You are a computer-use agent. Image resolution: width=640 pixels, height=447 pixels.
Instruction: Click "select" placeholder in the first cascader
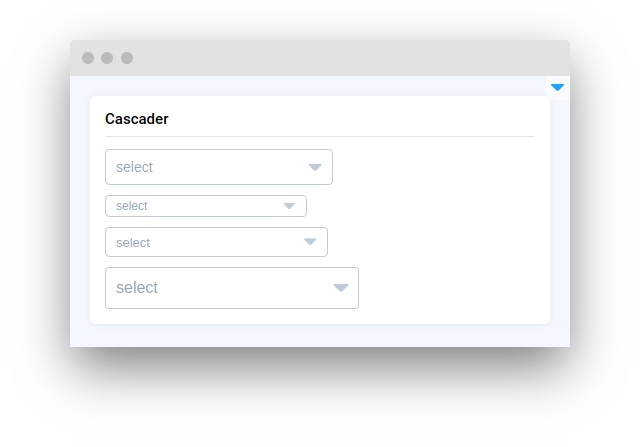(x=134, y=167)
